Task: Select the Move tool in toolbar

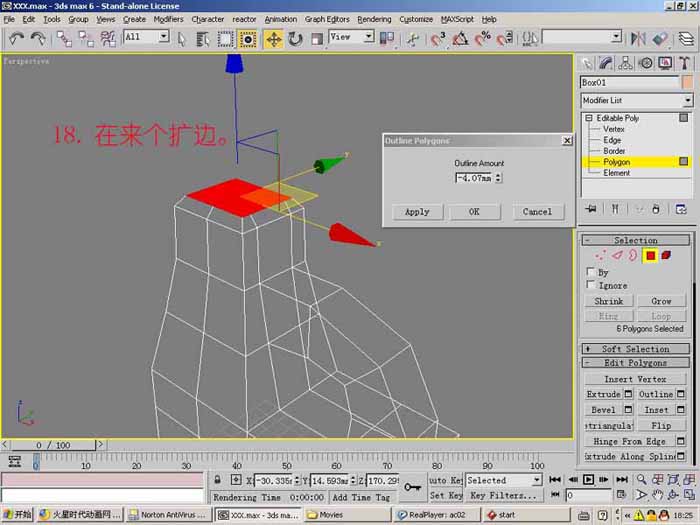Action: pyautogui.click(x=273, y=39)
